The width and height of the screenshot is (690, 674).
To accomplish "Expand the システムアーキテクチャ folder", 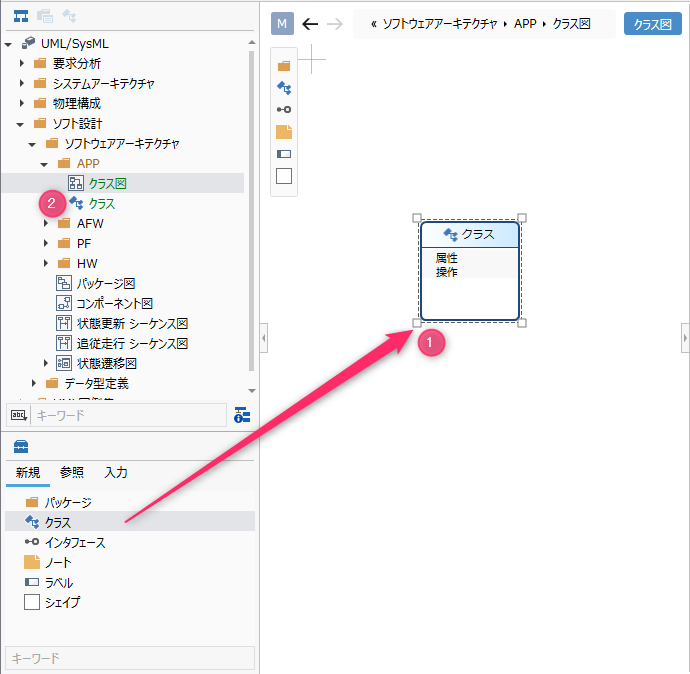I will coord(22,83).
